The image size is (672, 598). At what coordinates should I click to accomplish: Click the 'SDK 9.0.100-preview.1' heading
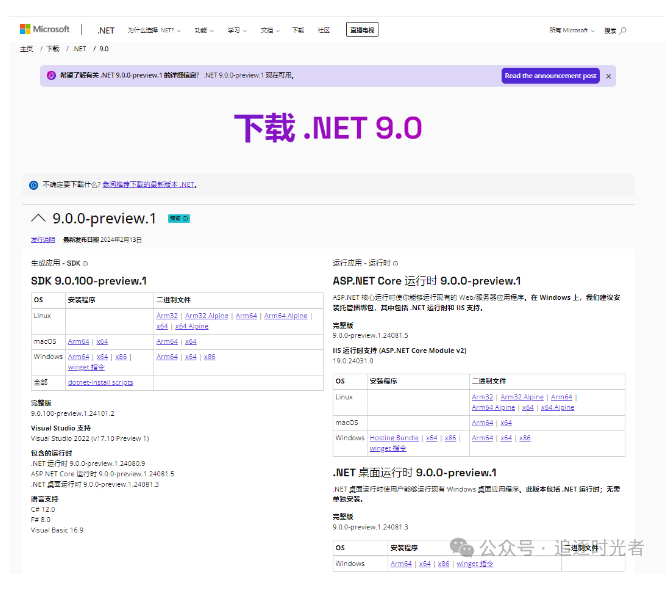89,281
